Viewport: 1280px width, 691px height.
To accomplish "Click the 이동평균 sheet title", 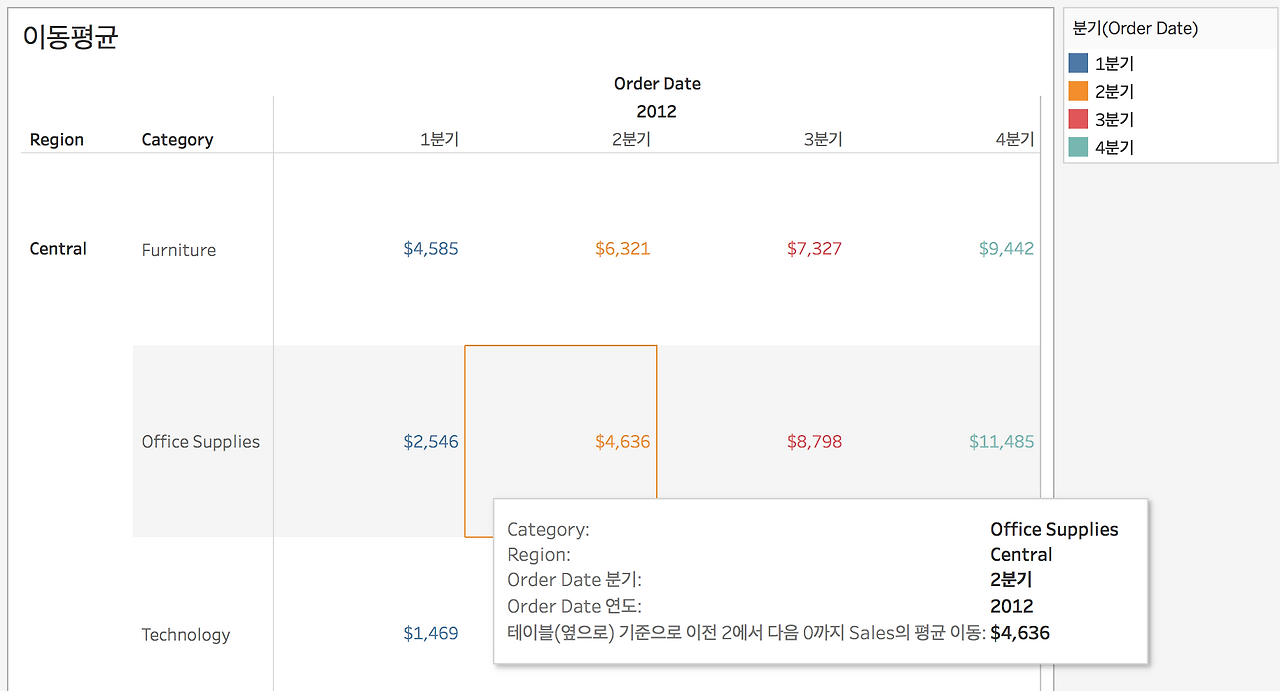I will pyautogui.click(x=70, y=38).
